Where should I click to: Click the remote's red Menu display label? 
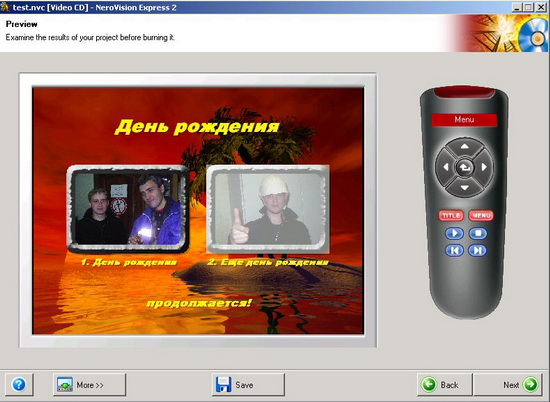(x=464, y=120)
